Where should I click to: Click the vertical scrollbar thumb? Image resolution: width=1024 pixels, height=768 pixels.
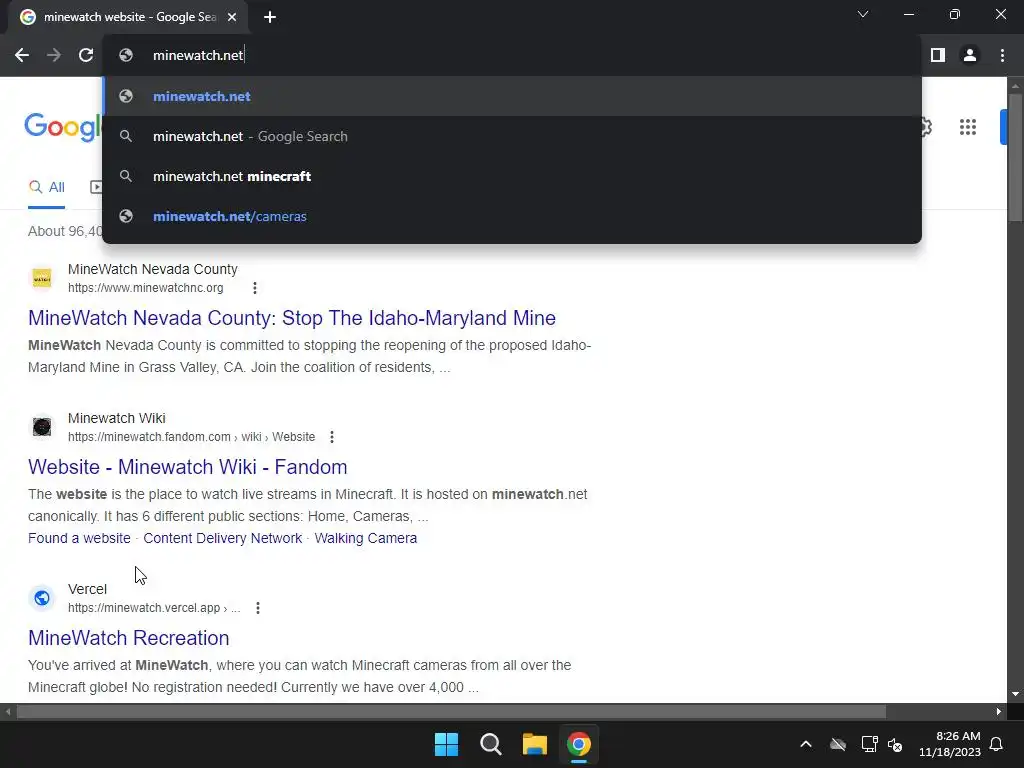click(x=1016, y=158)
